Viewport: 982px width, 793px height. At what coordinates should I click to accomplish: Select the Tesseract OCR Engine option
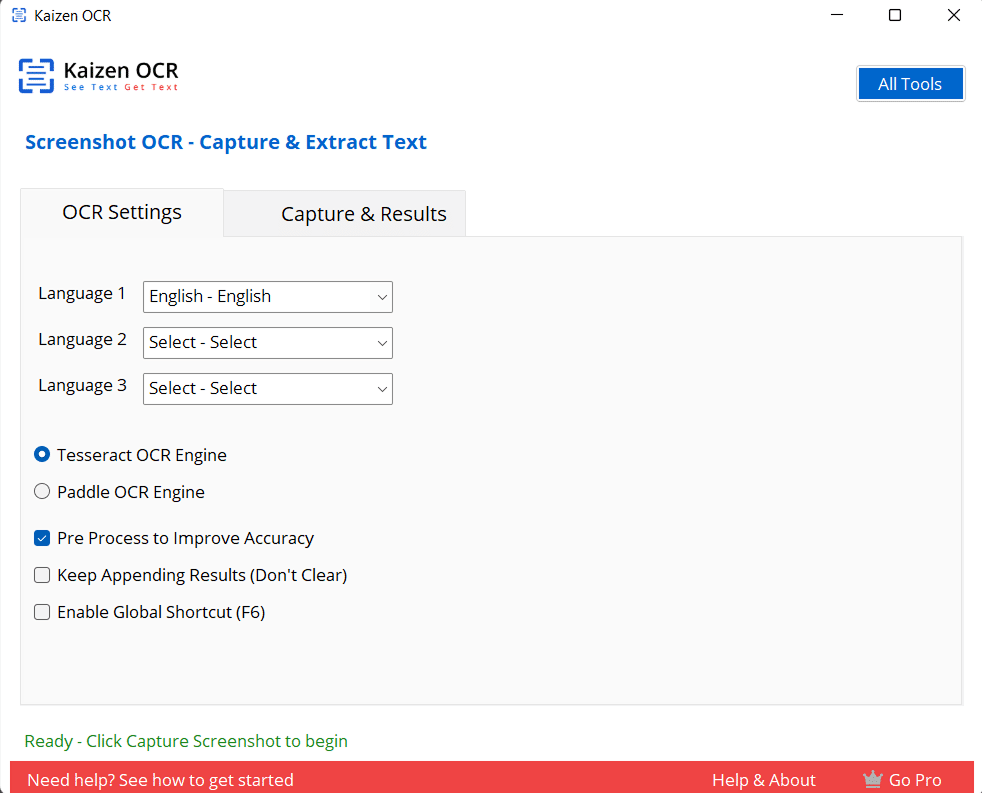42,455
